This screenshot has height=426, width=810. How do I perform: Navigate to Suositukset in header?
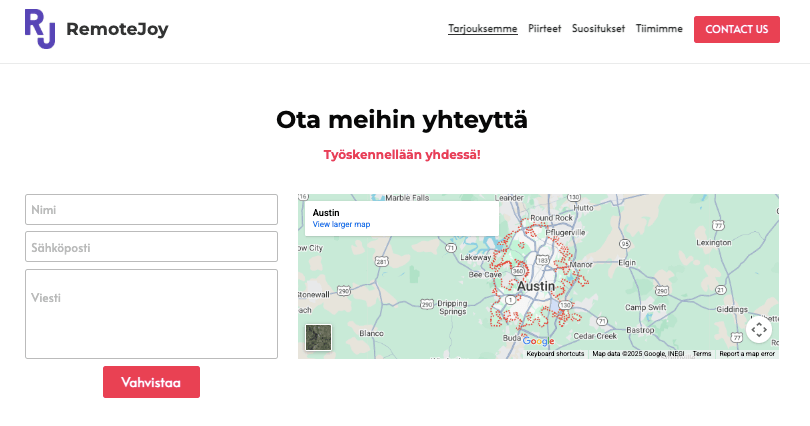coord(597,29)
